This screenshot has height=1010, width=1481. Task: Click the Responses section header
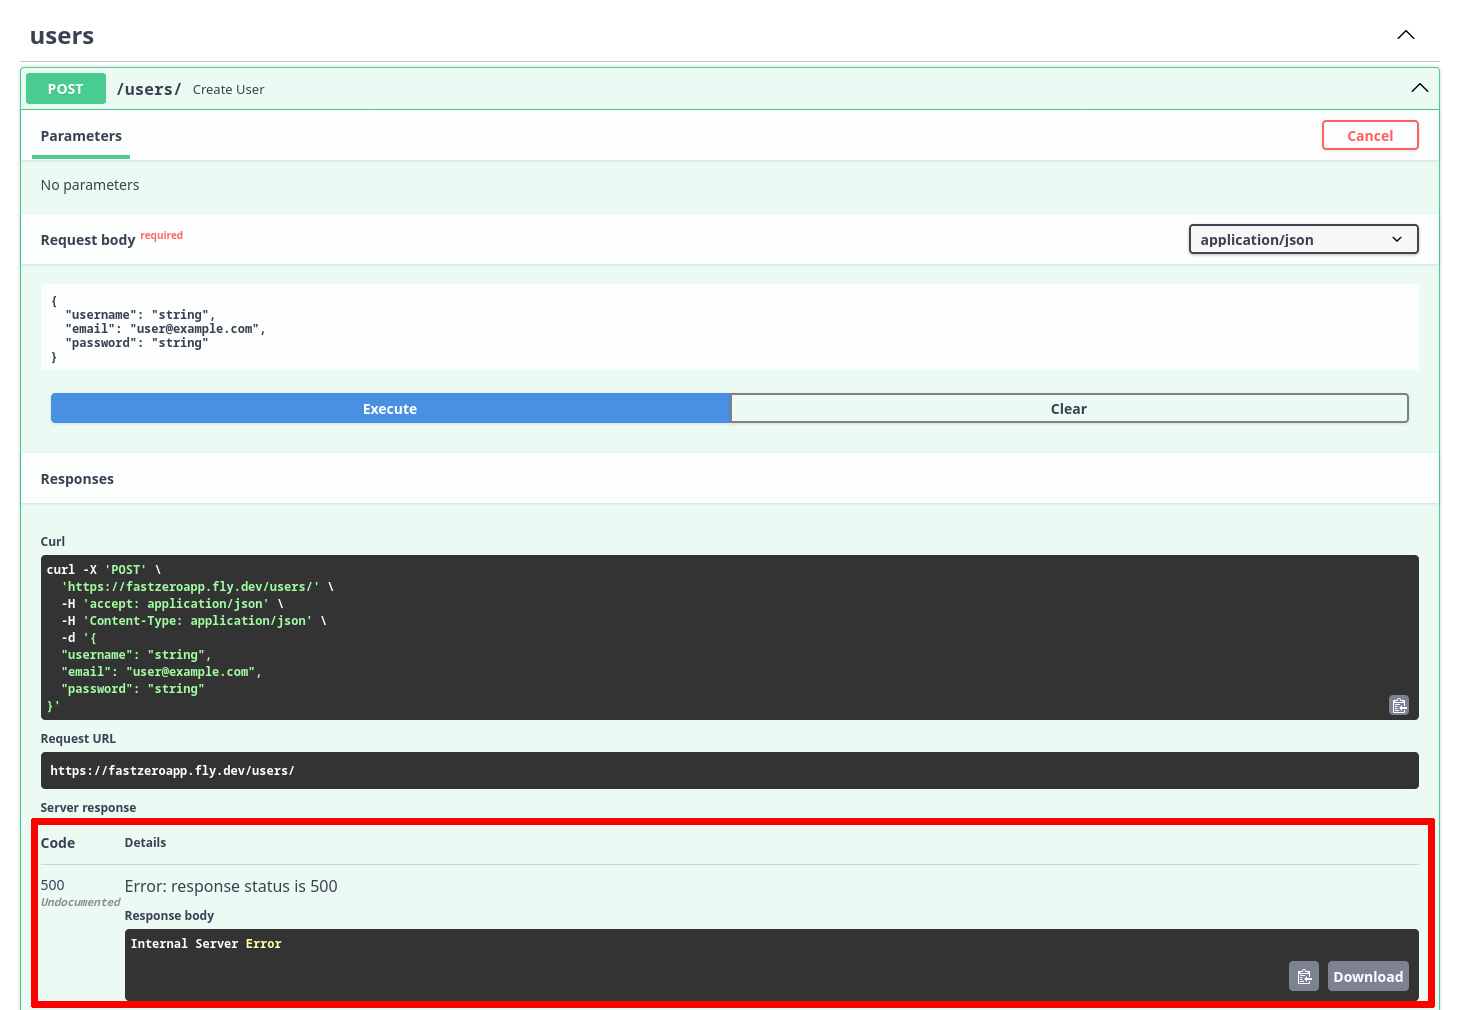tap(77, 479)
